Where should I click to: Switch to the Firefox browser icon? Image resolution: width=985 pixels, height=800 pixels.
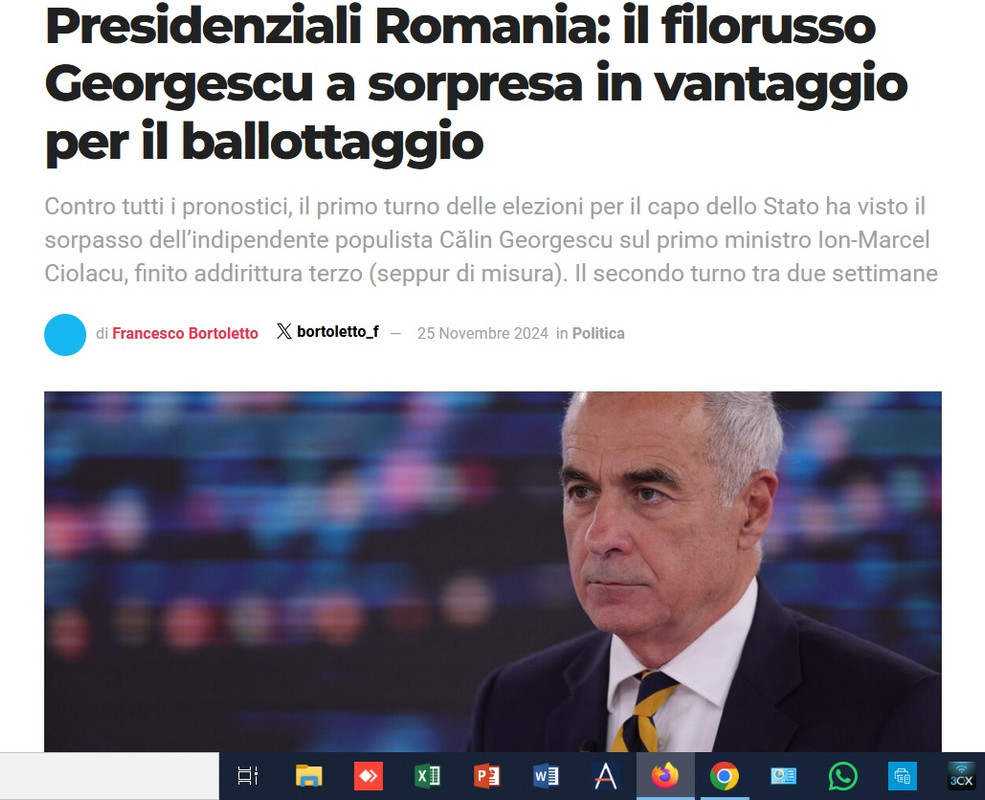[x=665, y=776]
